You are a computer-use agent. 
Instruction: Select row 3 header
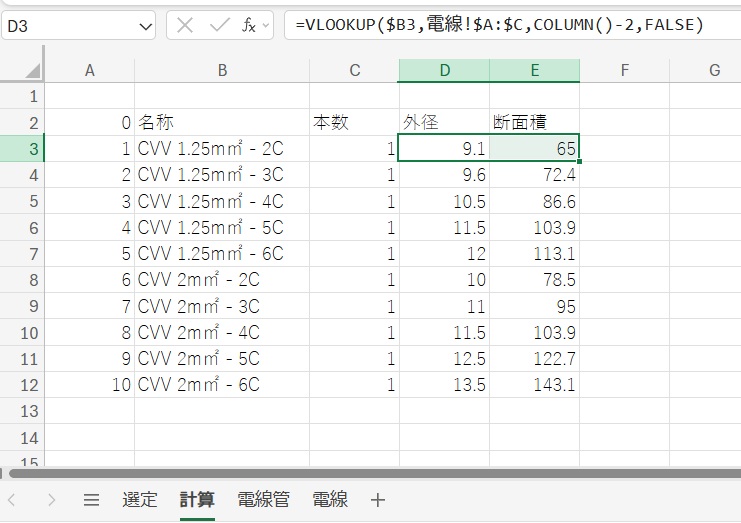pos(22,149)
